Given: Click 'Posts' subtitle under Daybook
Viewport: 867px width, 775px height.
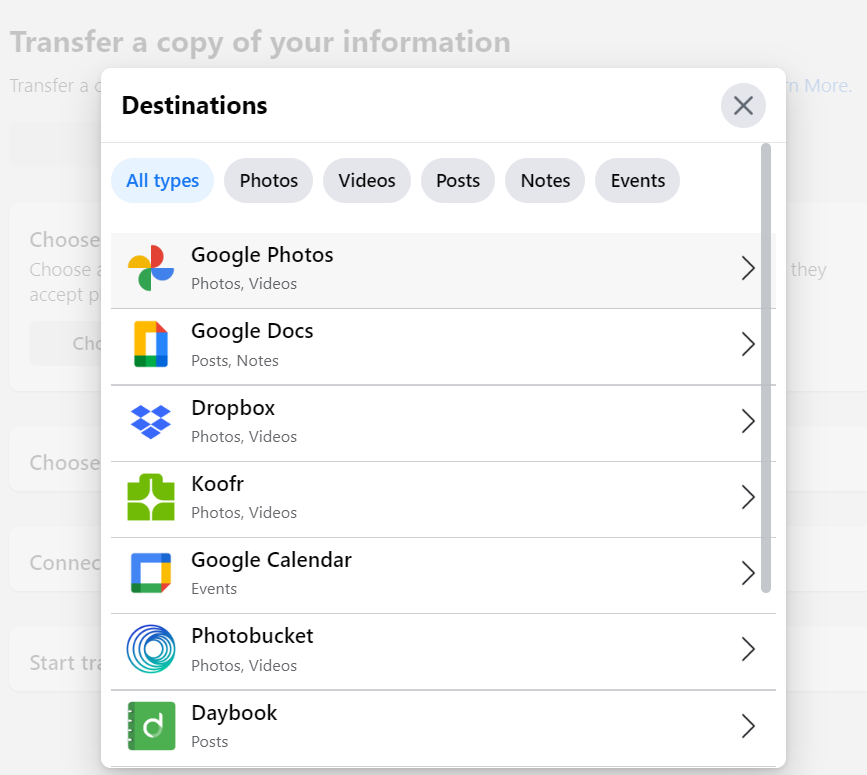Looking at the screenshot, I should [210, 742].
